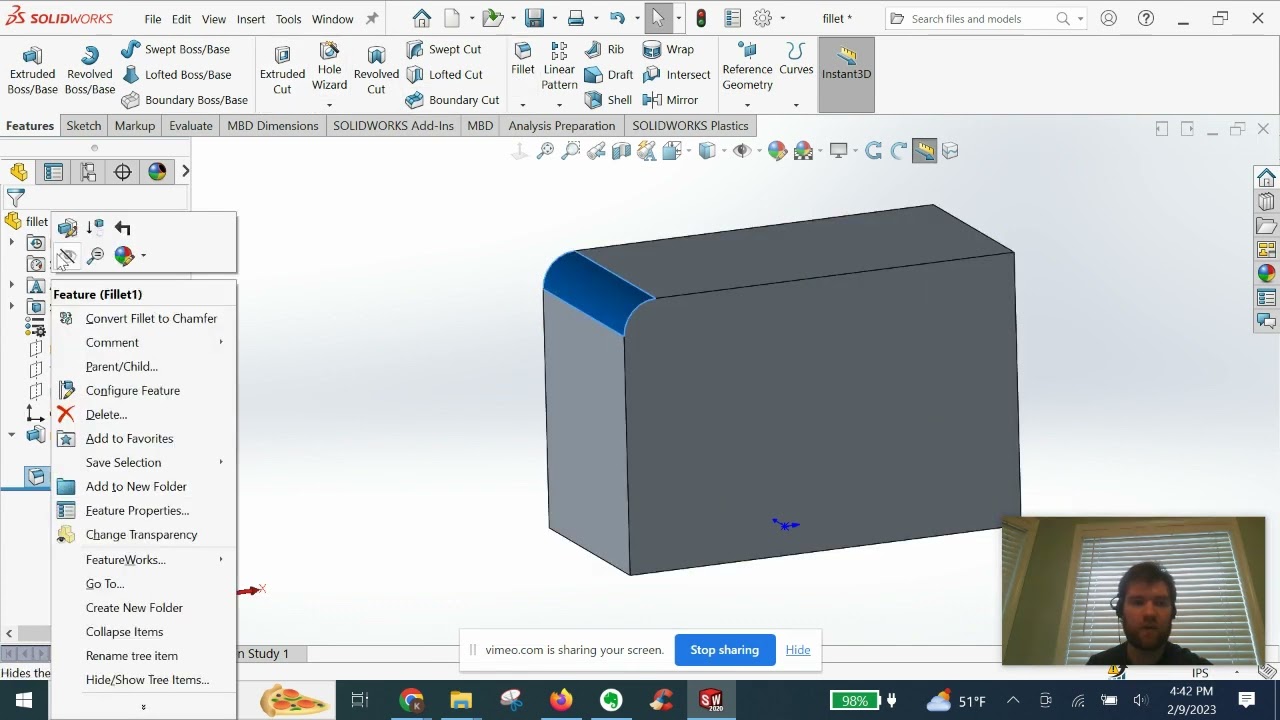Select the Intersect tool
Image resolution: width=1280 pixels, height=720 pixels.
[676, 74]
